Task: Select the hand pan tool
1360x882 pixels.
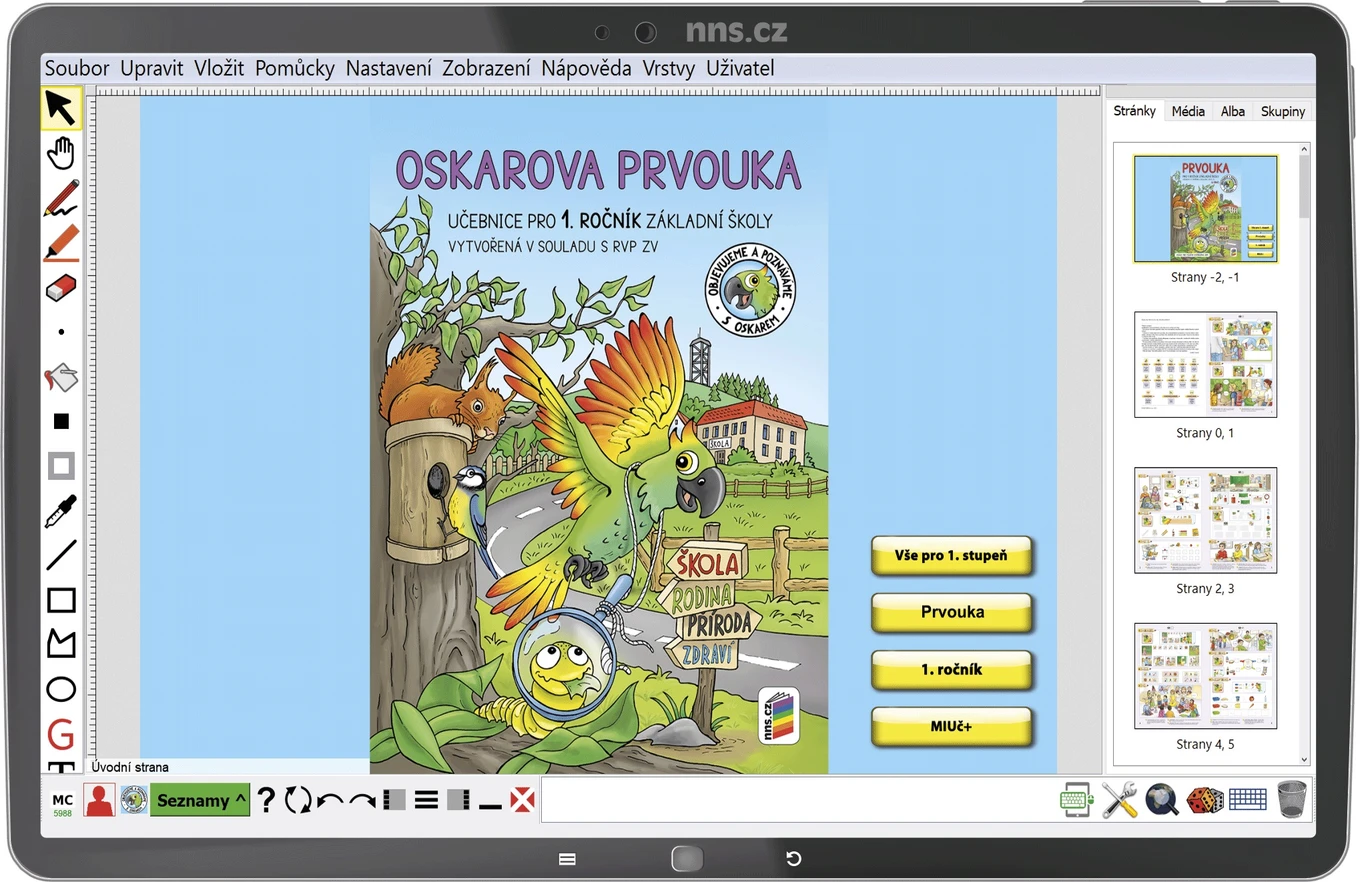Action: click(61, 153)
